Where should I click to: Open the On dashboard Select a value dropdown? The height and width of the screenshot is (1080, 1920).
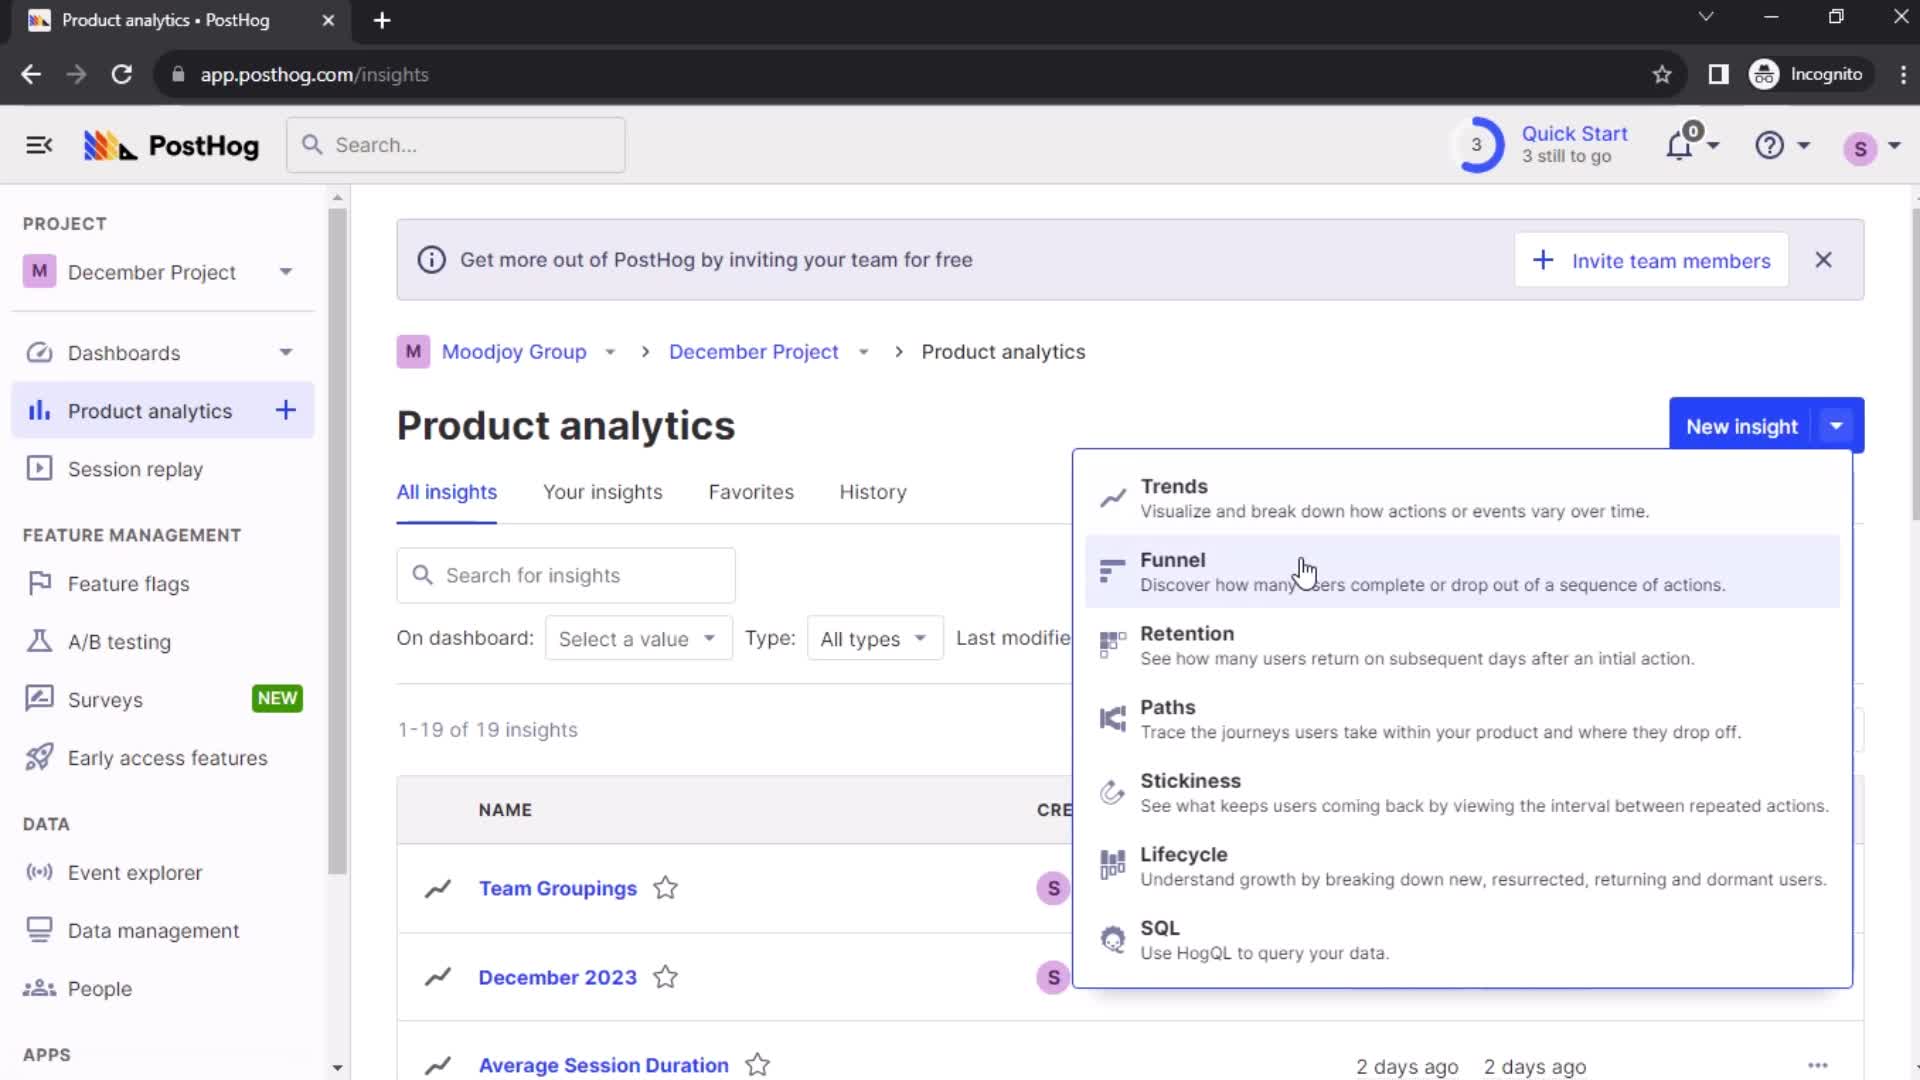638,639
